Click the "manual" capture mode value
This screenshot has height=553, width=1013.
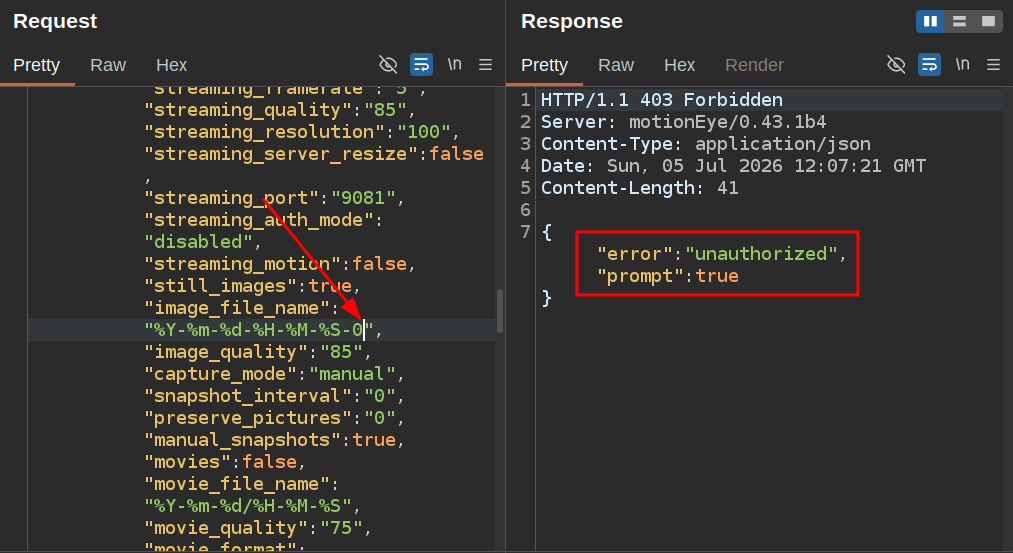point(352,373)
